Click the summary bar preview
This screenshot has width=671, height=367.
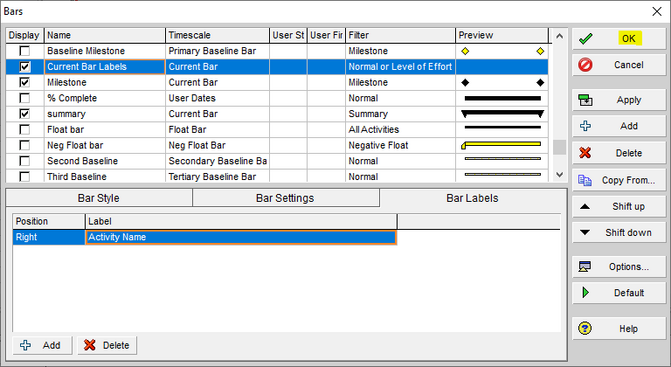(x=502, y=114)
